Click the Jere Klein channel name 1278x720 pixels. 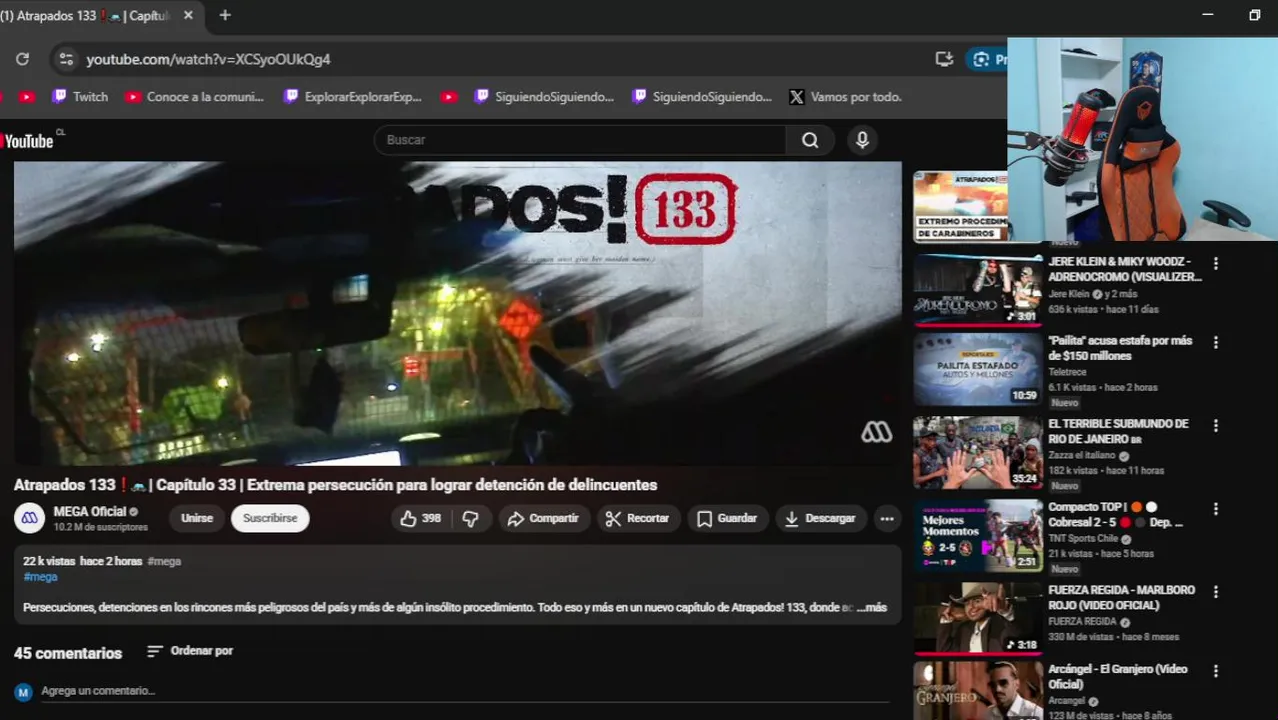pos(1069,294)
